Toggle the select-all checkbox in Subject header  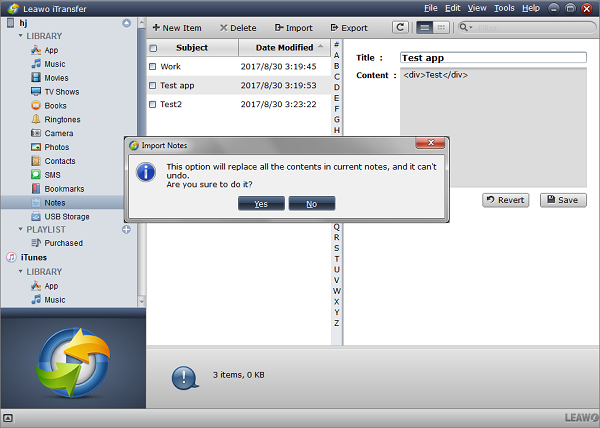(153, 48)
